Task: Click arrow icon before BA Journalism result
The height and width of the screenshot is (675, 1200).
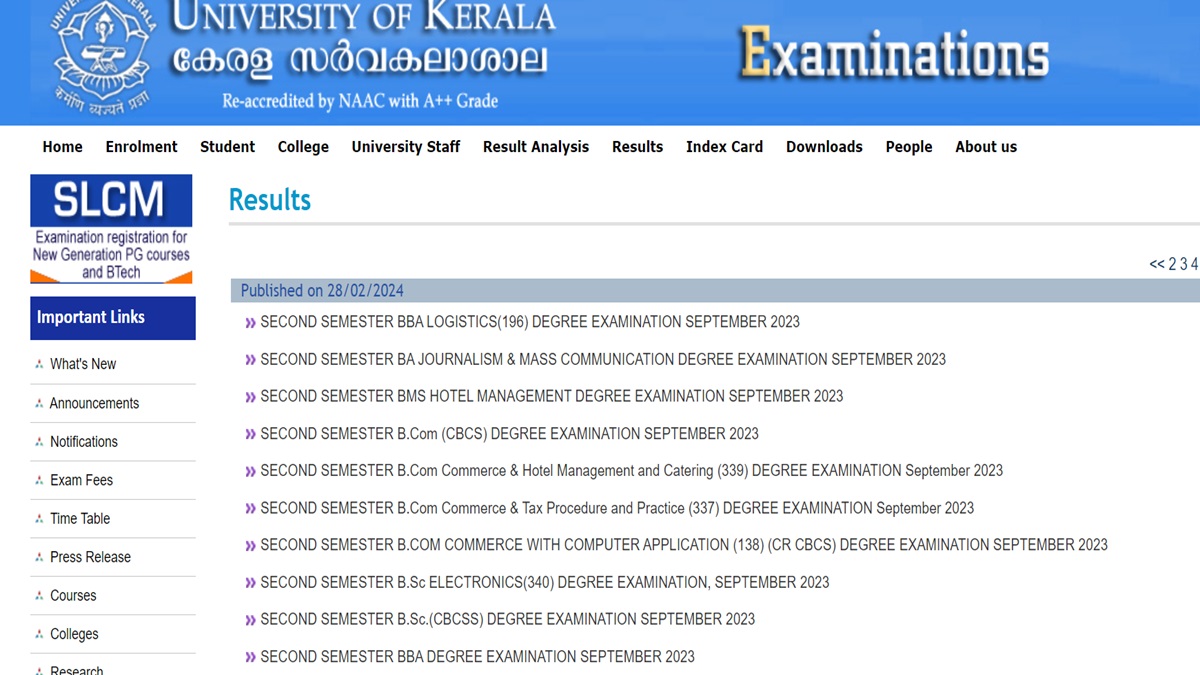Action: (251, 360)
